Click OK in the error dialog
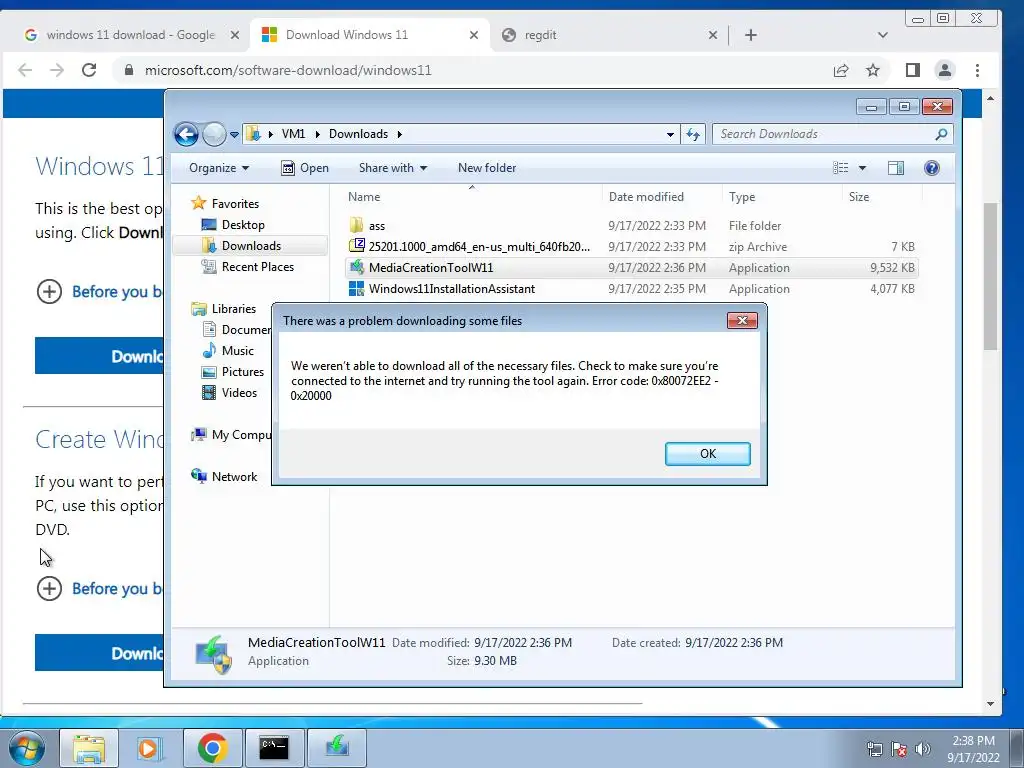Screen dimensions: 1024x768 pyautogui.click(x=707, y=454)
